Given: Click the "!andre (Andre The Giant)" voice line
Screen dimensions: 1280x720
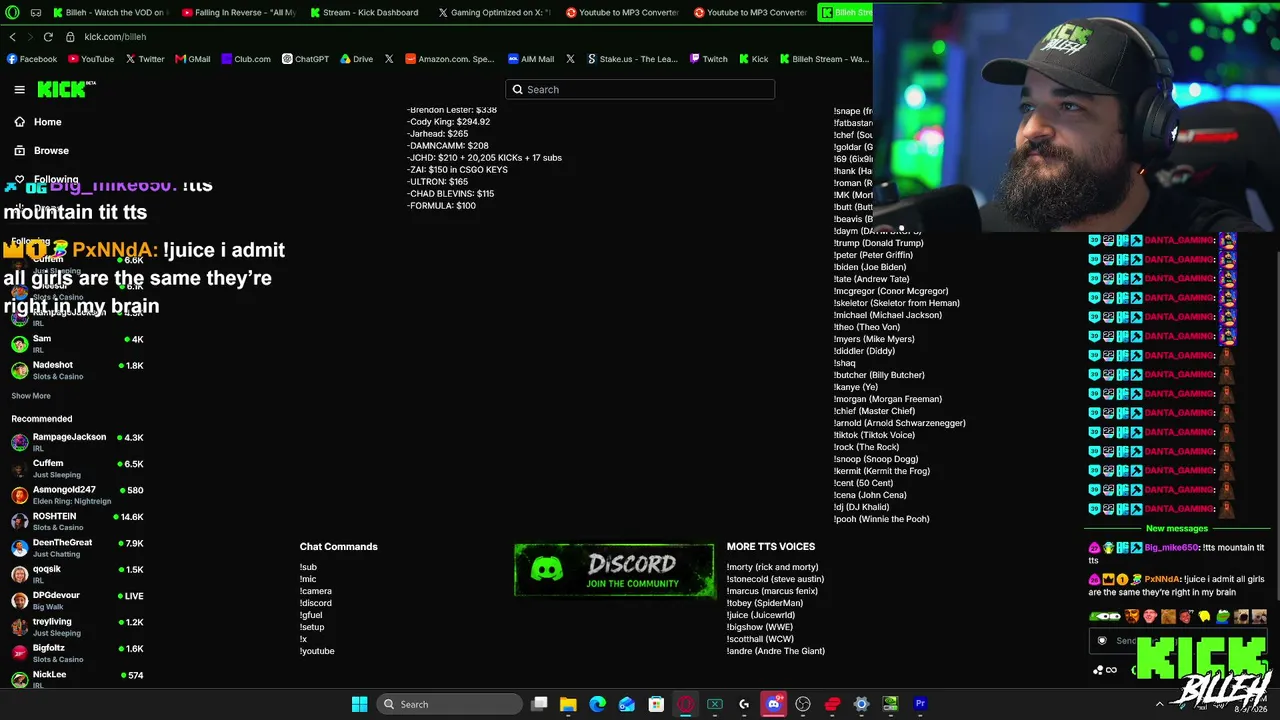Looking at the screenshot, I should pyautogui.click(x=776, y=651).
